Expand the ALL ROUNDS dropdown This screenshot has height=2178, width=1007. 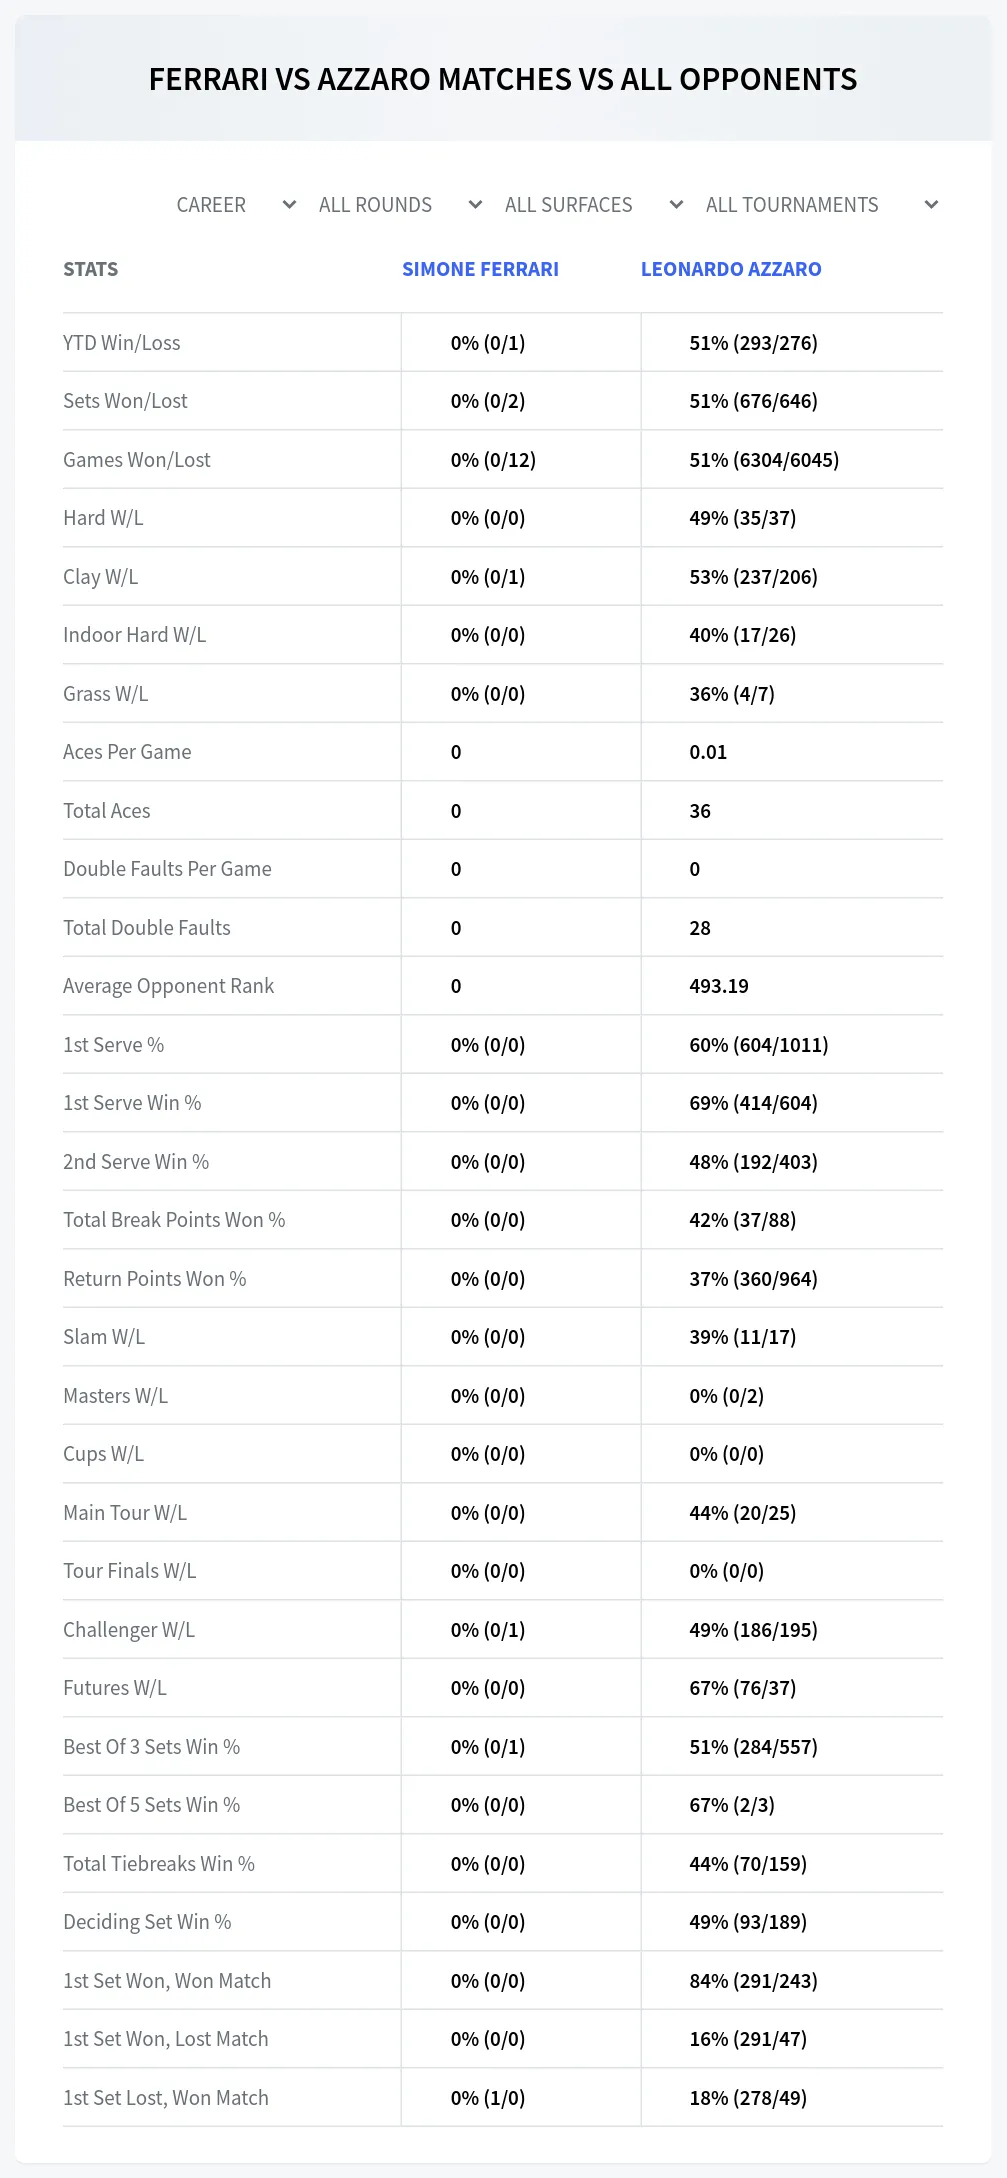coord(400,205)
